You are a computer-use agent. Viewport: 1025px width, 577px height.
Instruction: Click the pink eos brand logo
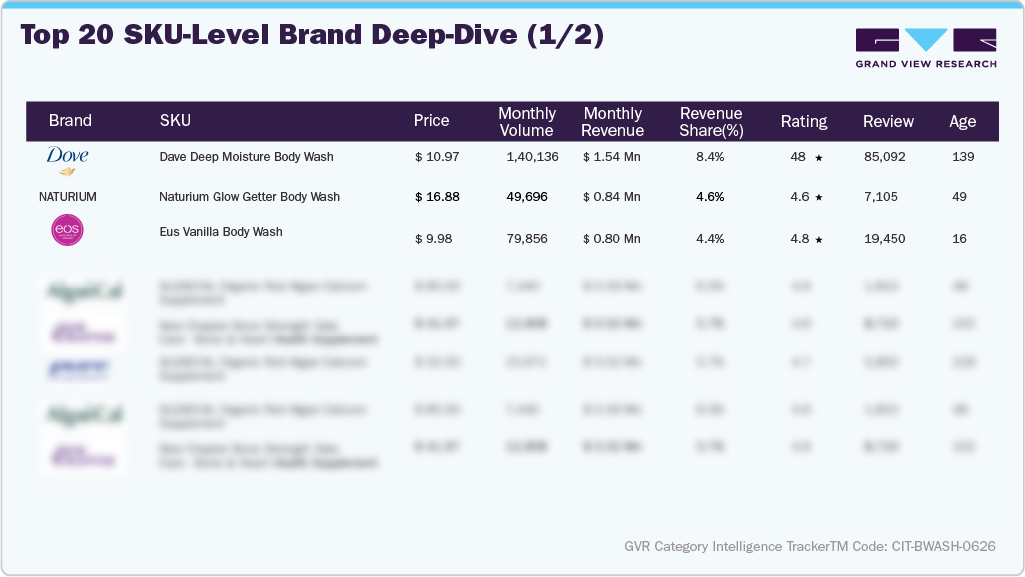point(67,230)
